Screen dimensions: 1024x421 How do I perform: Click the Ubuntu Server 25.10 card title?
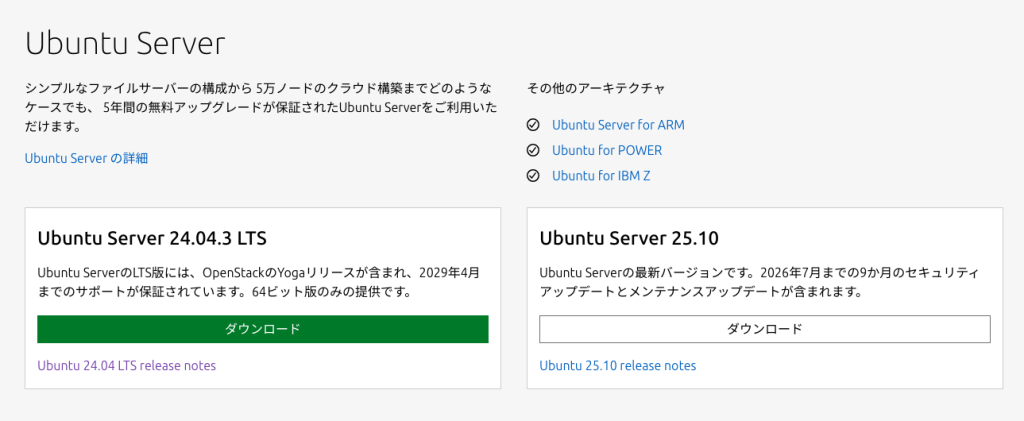629,238
